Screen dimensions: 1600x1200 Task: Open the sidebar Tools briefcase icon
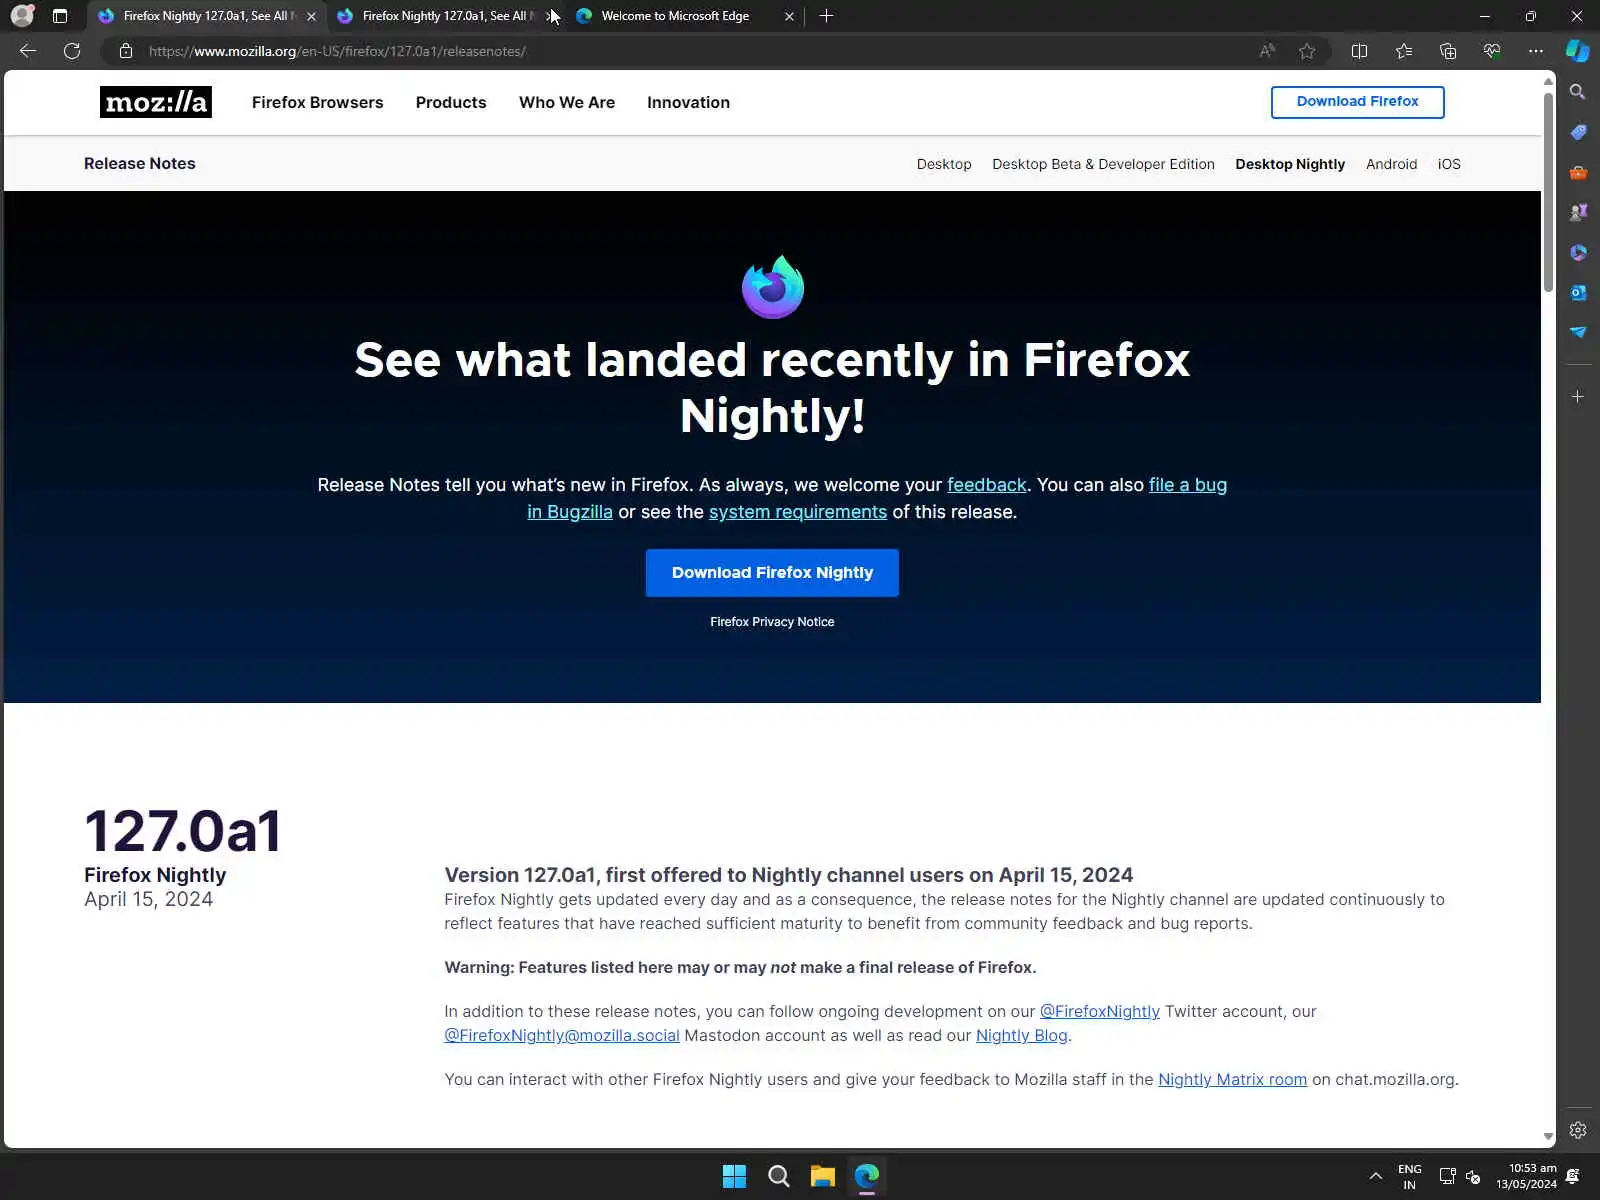(x=1578, y=172)
